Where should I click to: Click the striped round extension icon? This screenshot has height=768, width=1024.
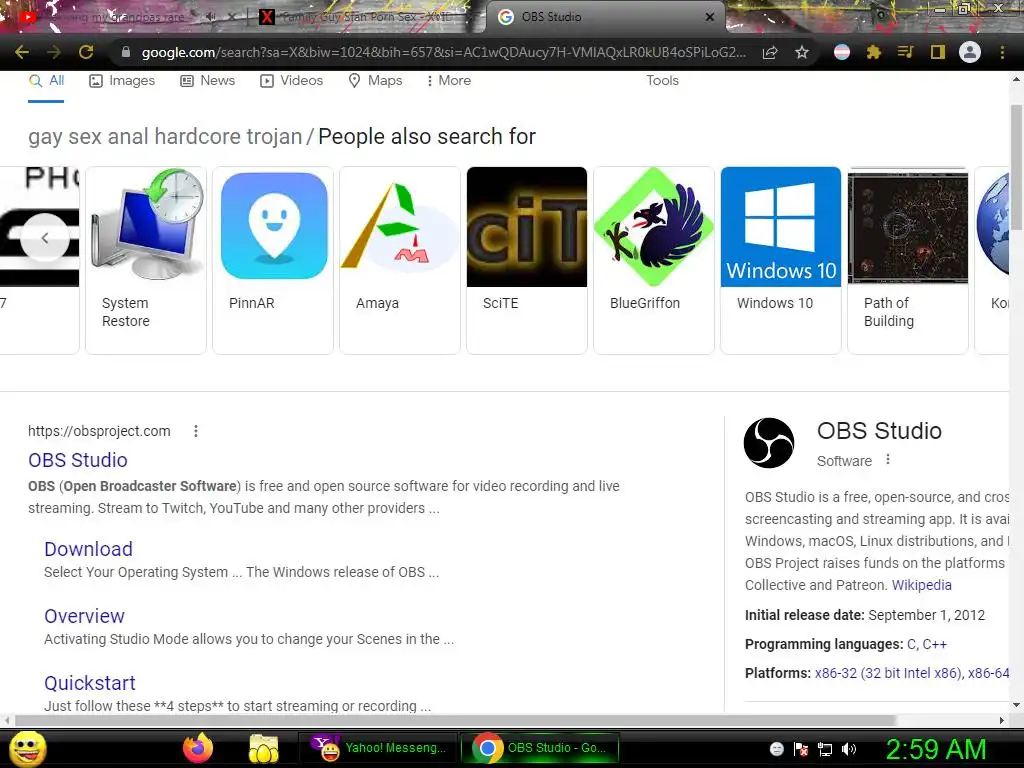[x=842, y=52]
